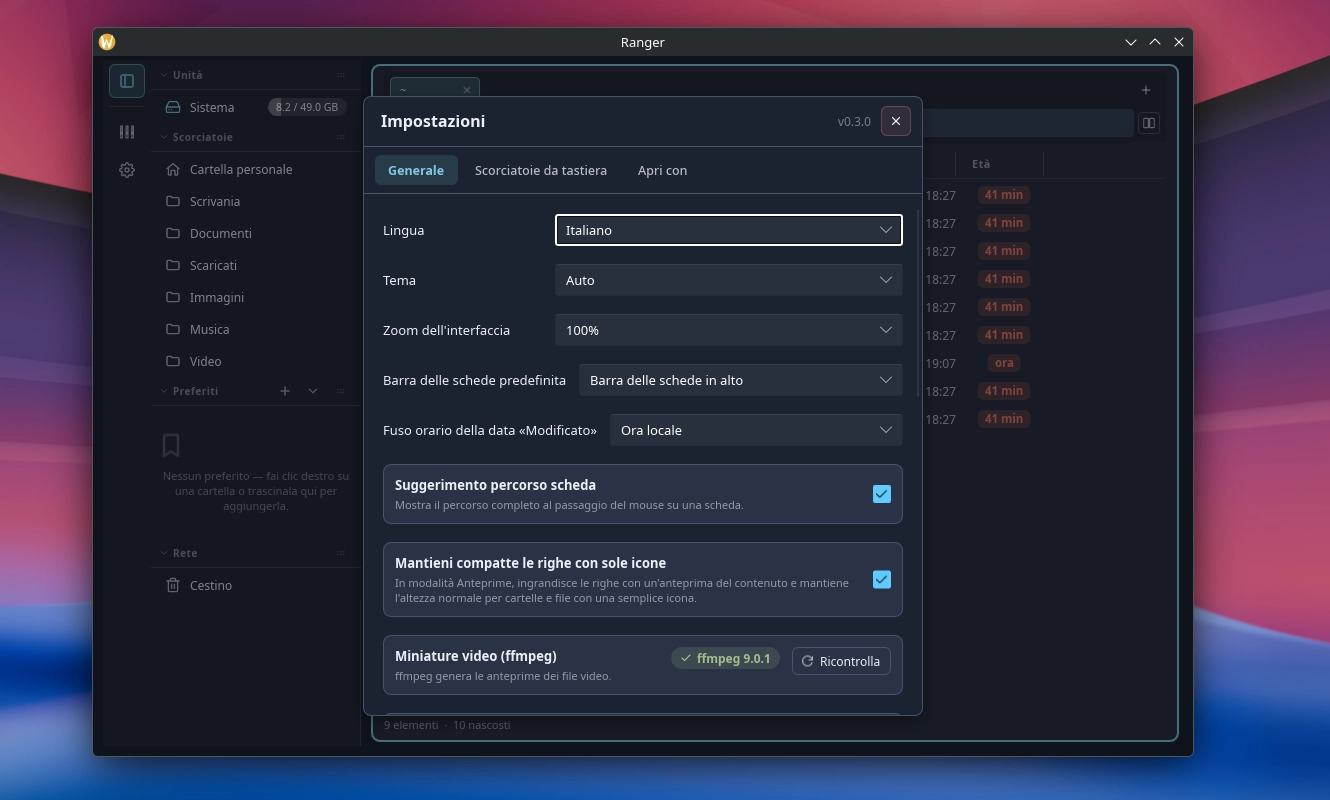The image size is (1330, 800).
Task: Expand the Tema dropdown set to Auto
Action: click(729, 280)
